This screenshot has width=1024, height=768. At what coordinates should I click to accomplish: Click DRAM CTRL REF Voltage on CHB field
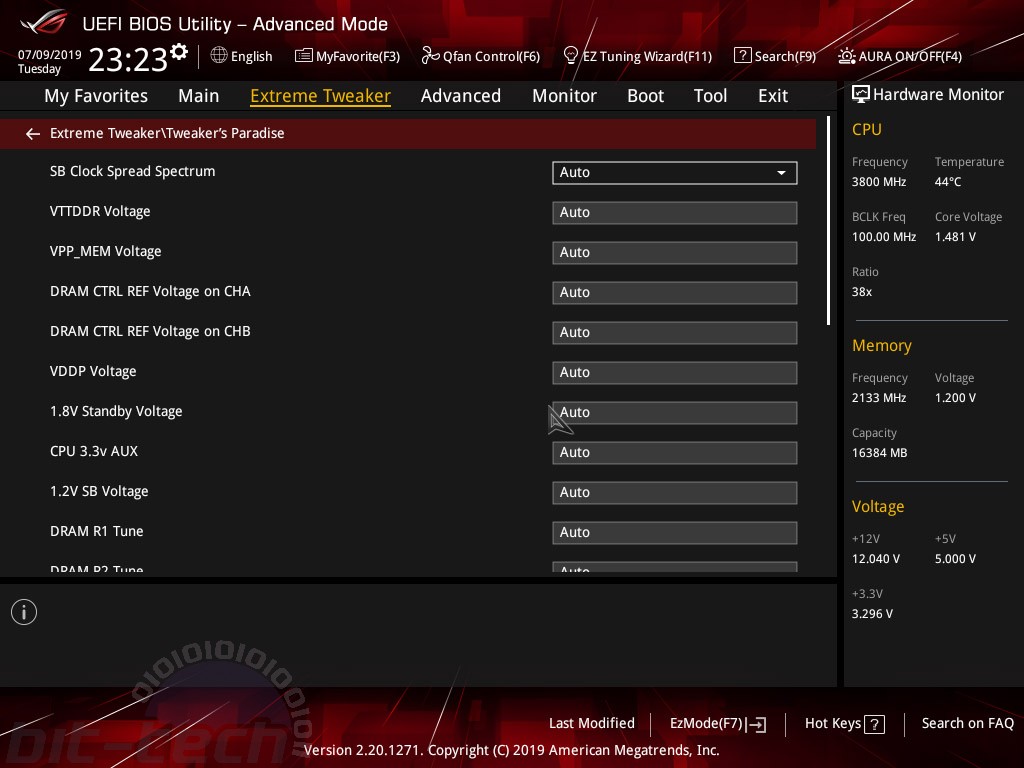pos(675,332)
